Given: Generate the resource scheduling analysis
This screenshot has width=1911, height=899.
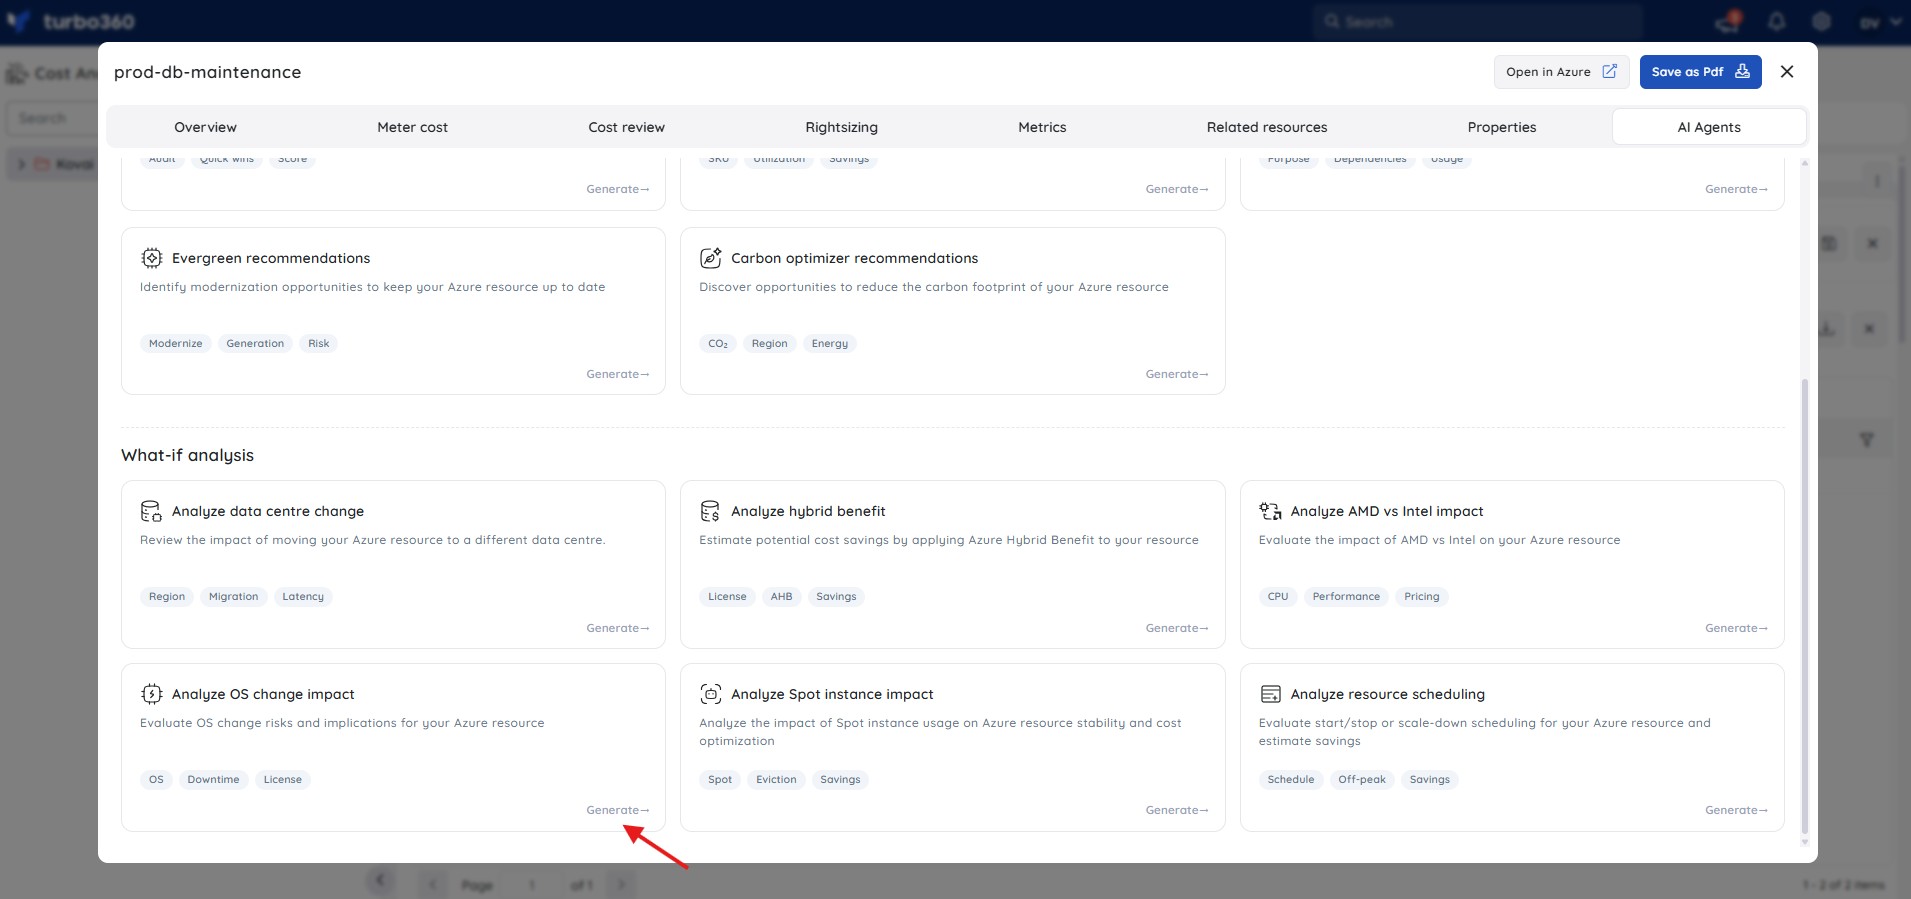Looking at the screenshot, I should [x=1736, y=810].
